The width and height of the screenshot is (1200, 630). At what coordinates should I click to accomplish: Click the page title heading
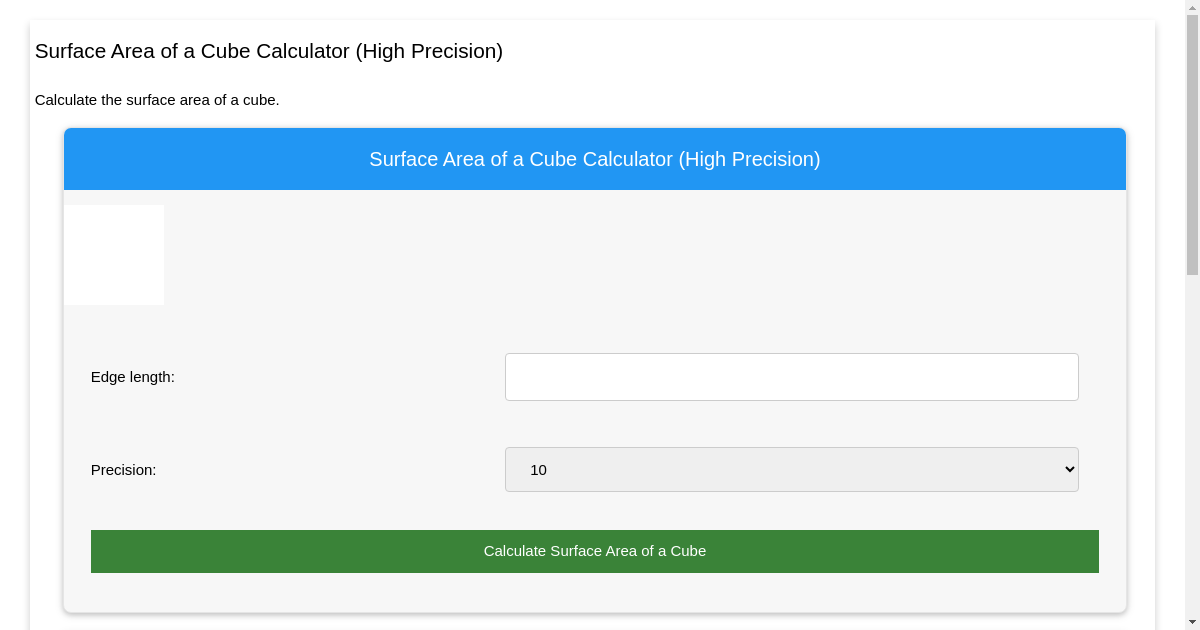pyautogui.click(x=268, y=51)
